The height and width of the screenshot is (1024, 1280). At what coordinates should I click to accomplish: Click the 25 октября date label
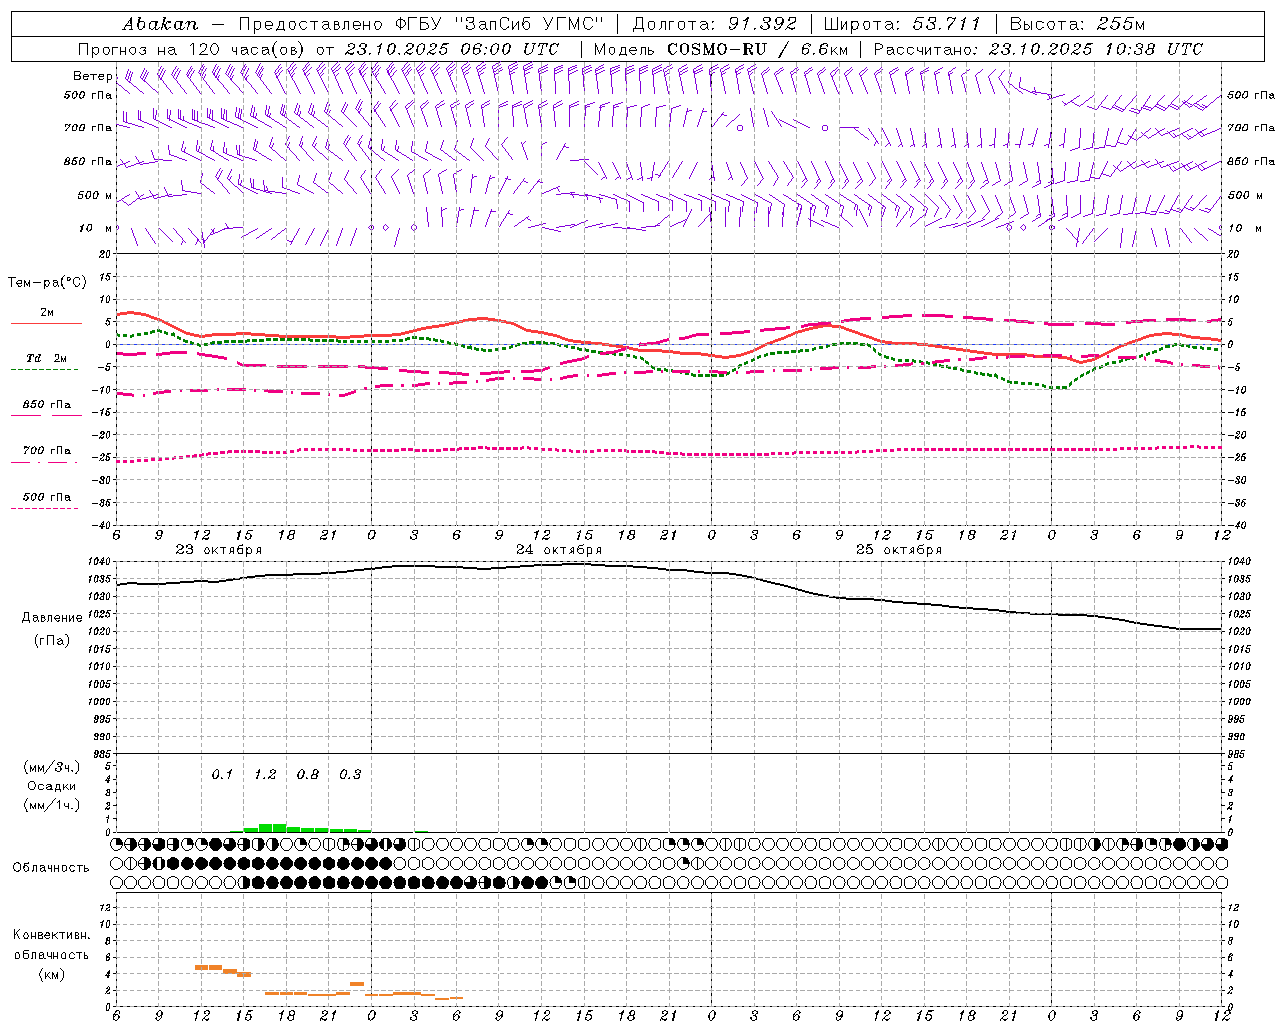tap(899, 550)
